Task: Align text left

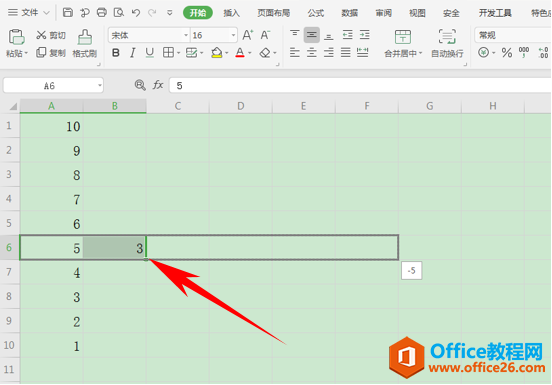Action: click(295, 53)
